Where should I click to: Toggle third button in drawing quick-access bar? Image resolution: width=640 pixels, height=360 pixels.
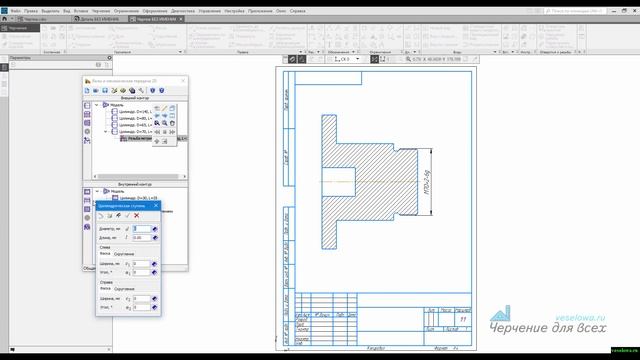tap(302, 59)
